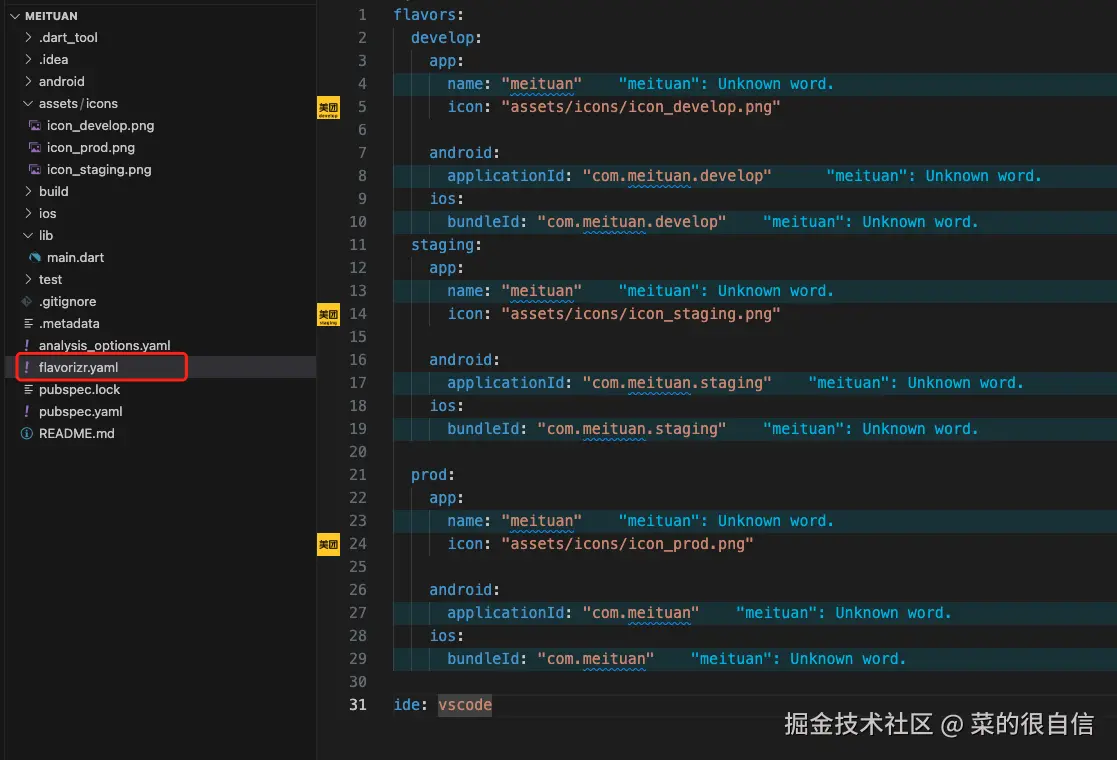Open icon_develop.png image file icon

pos(34,125)
